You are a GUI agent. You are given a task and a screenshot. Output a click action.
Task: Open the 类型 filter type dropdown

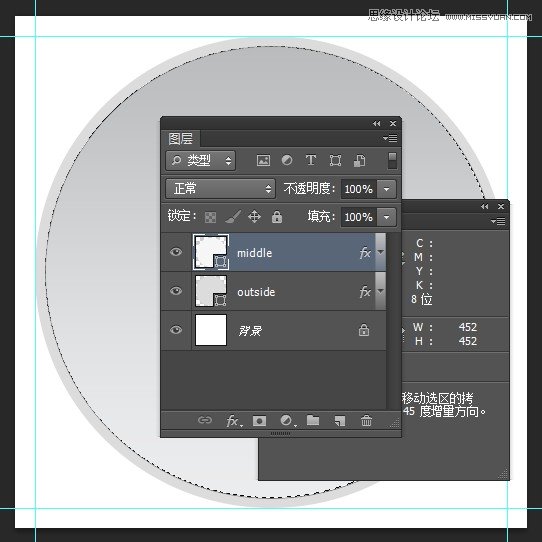pyautogui.click(x=200, y=160)
